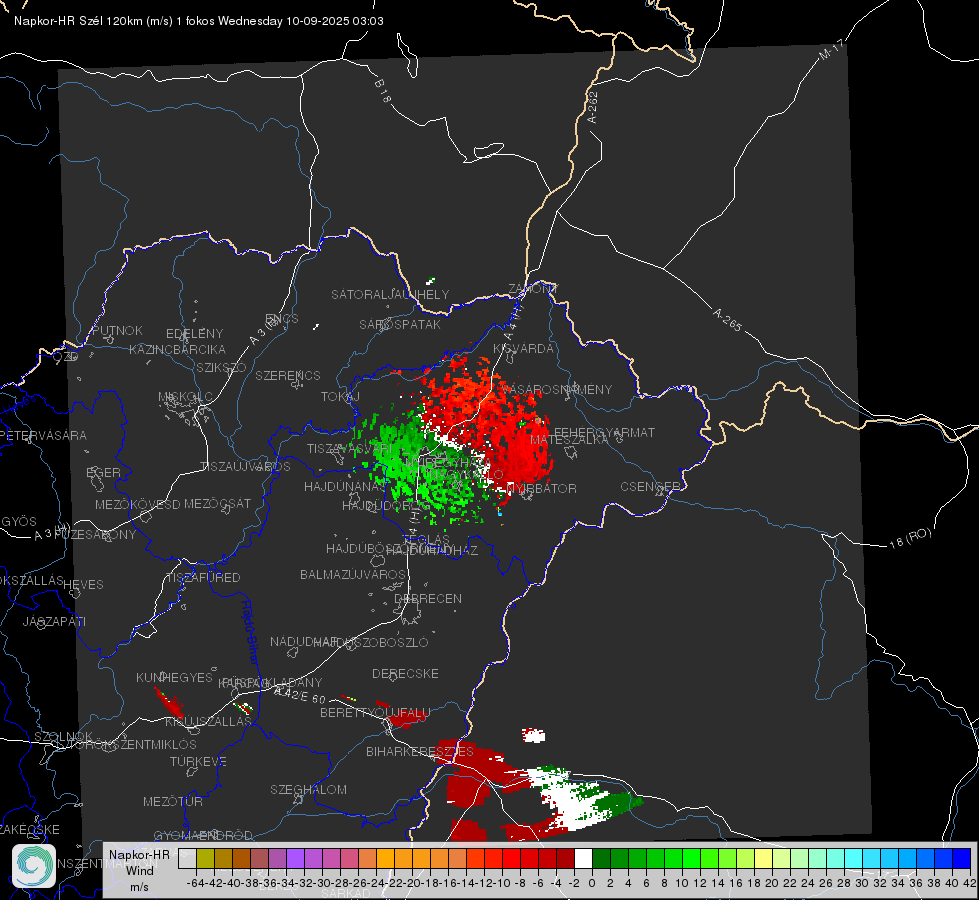Screen dimensions: 979x900
Task: Click the SZEGHALOM label
Action: pyautogui.click(x=308, y=789)
